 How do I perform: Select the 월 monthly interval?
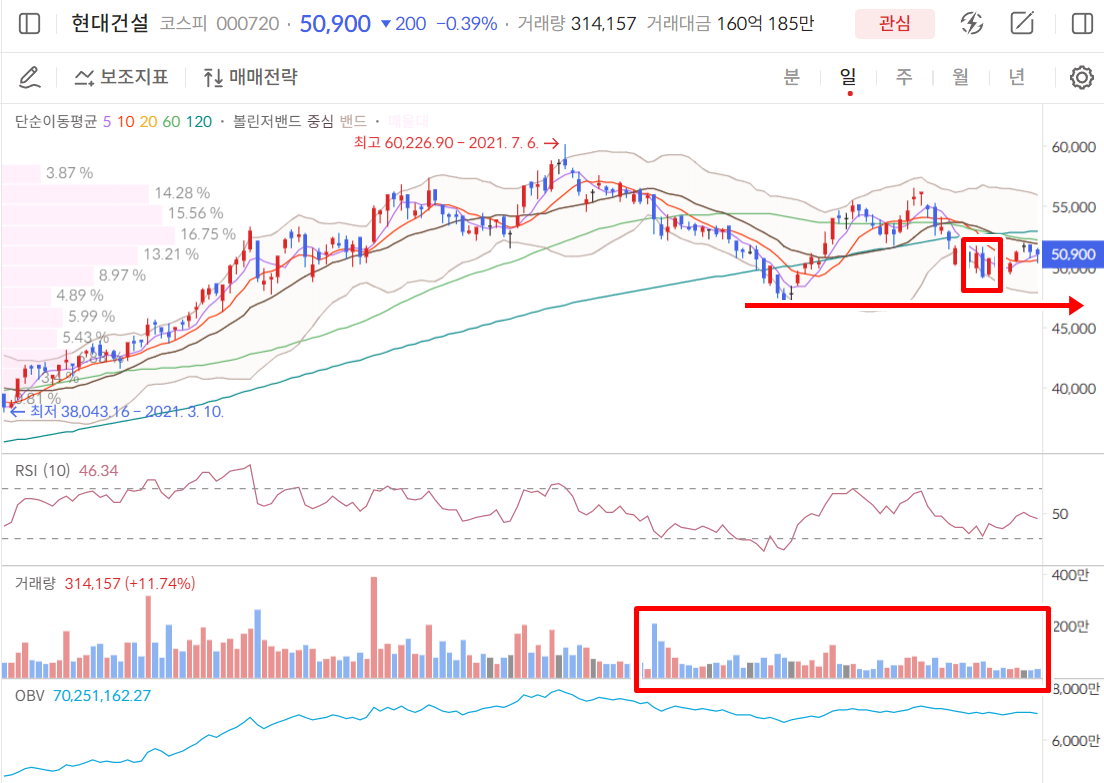(x=960, y=77)
